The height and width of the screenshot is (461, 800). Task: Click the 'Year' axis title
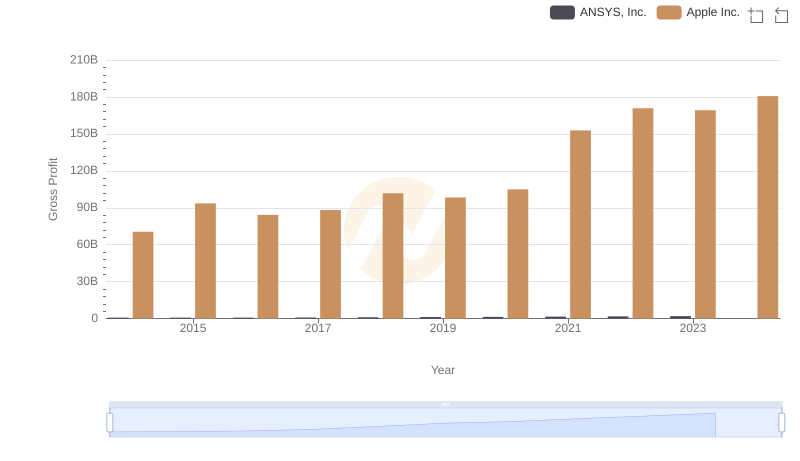(x=443, y=370)
